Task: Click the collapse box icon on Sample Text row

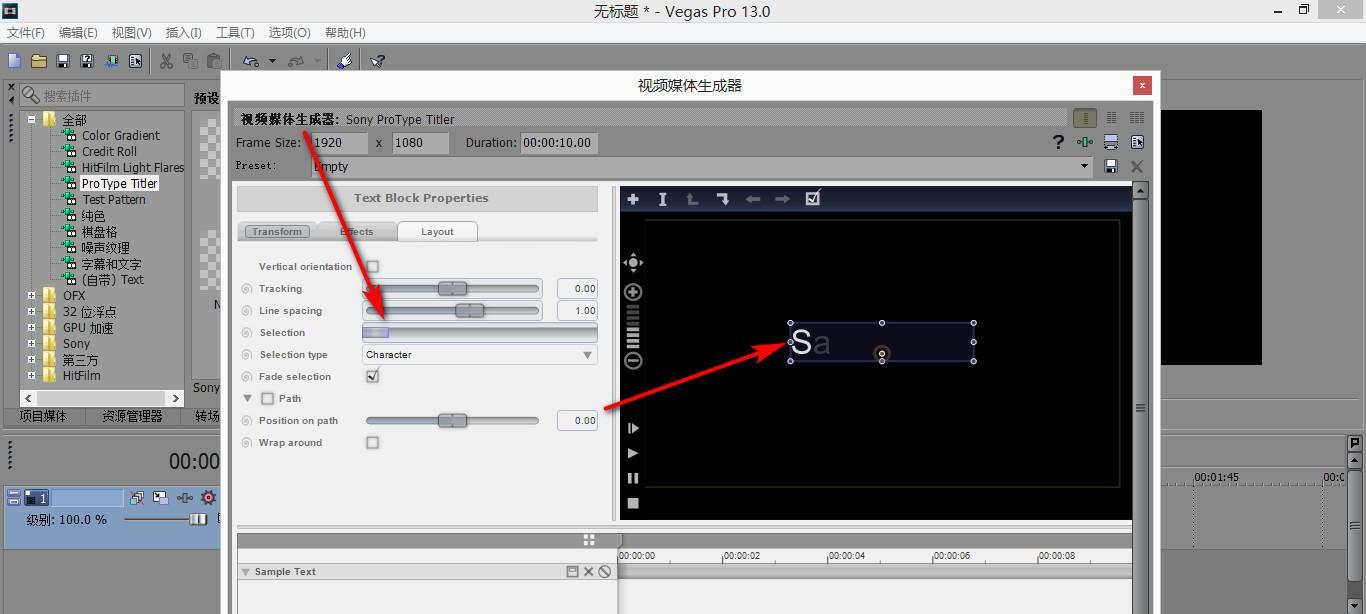Action: (572, 572)
